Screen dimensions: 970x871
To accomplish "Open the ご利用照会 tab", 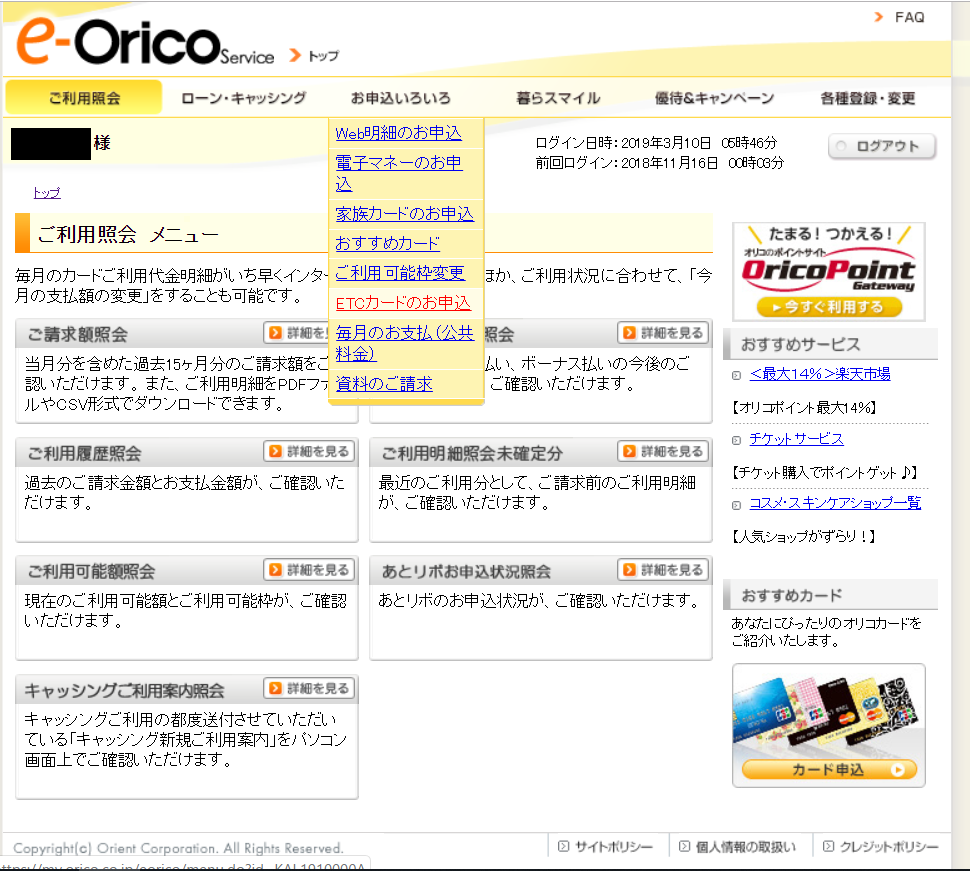I will click(x=84, y=98).
